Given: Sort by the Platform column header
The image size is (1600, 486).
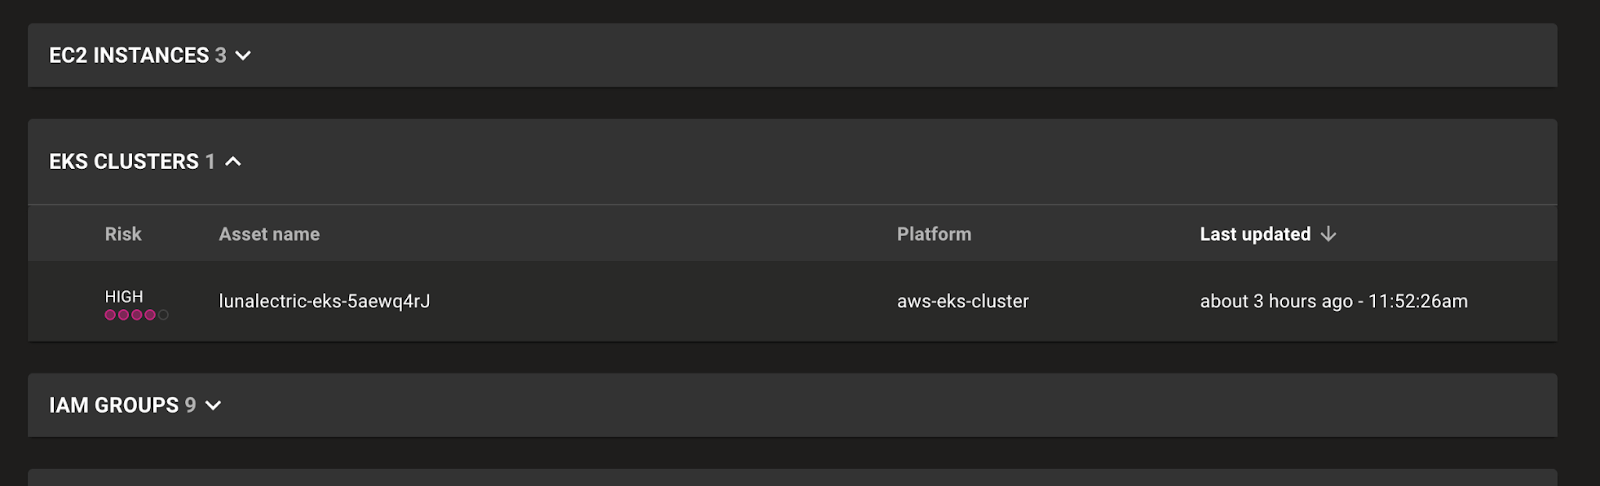Looking at the screenshot, I should click(x=934, y=234).
